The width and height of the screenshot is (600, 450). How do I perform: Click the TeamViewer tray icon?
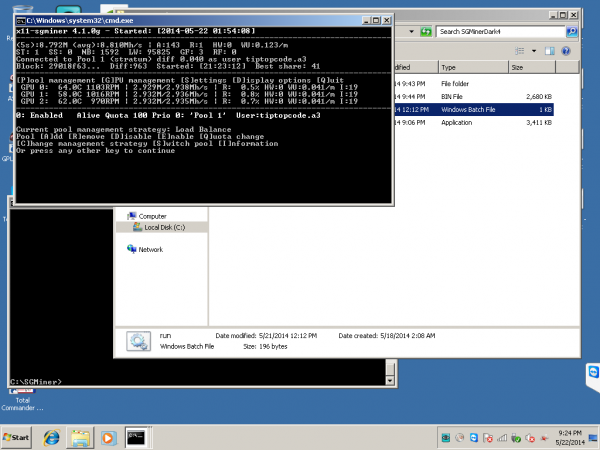pos(474,437)
